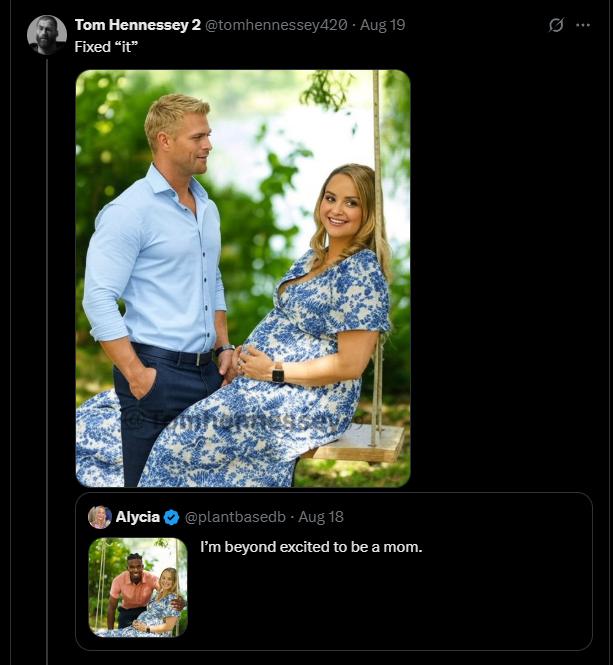The width and height of the screenshot is (613, 665).
Task: Click the thread line below Tom's avatar
Action: pyautogui.click(x=46, y=350)
